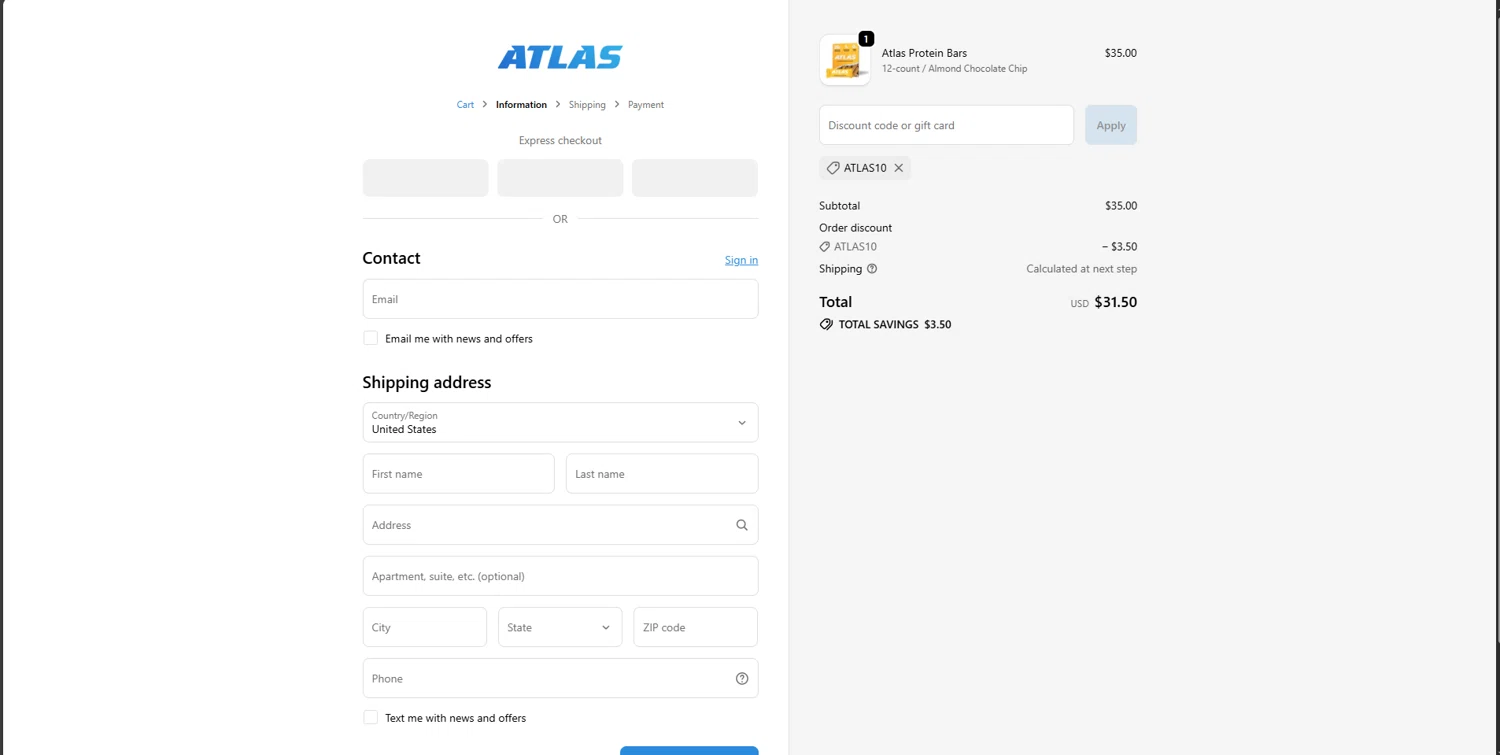Focus the First name field

click(459, 474)
